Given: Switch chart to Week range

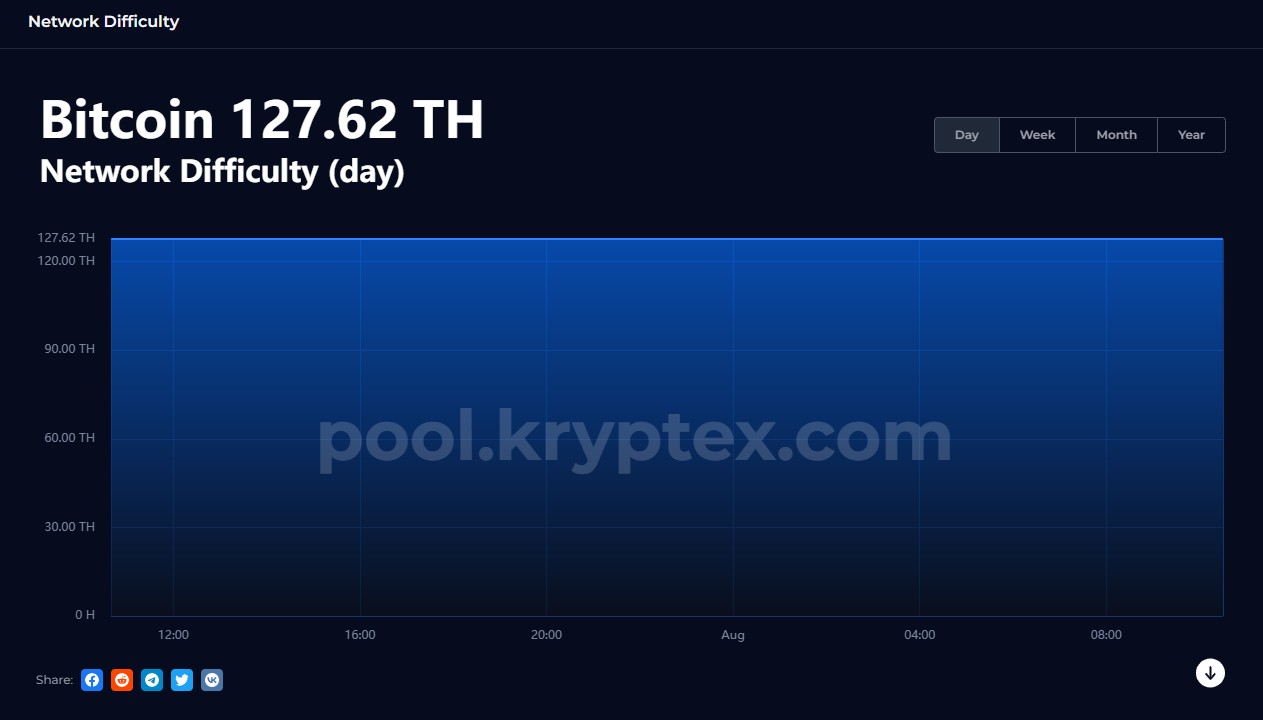Looking at the screenshot, I should pos(1037,135).
